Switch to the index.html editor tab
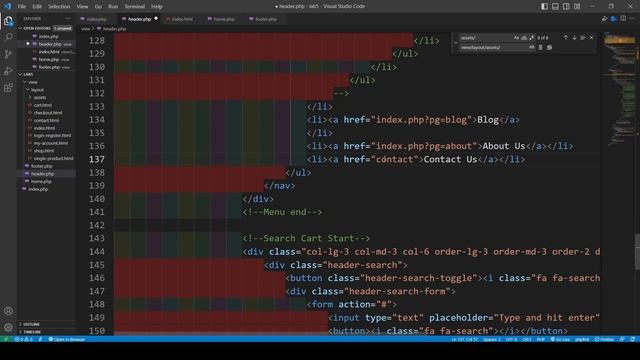This screenshot has height=360, width=640. (x=182, y=19)
